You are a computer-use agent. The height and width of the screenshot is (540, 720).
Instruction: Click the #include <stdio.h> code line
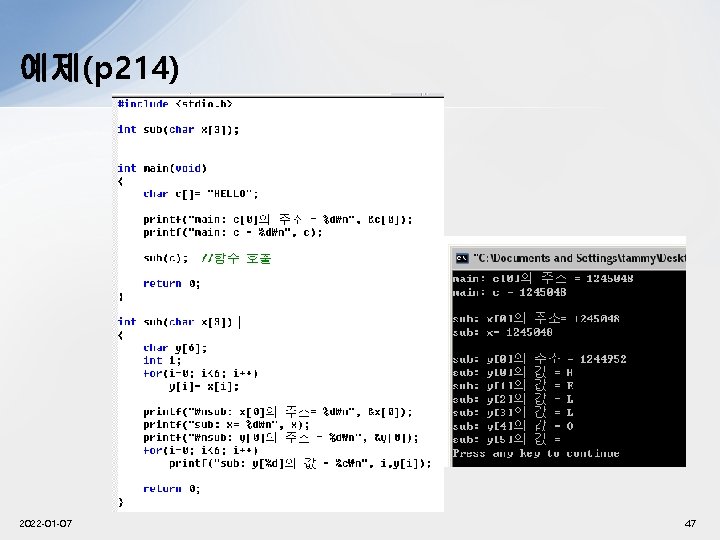[x=175, y=104]
